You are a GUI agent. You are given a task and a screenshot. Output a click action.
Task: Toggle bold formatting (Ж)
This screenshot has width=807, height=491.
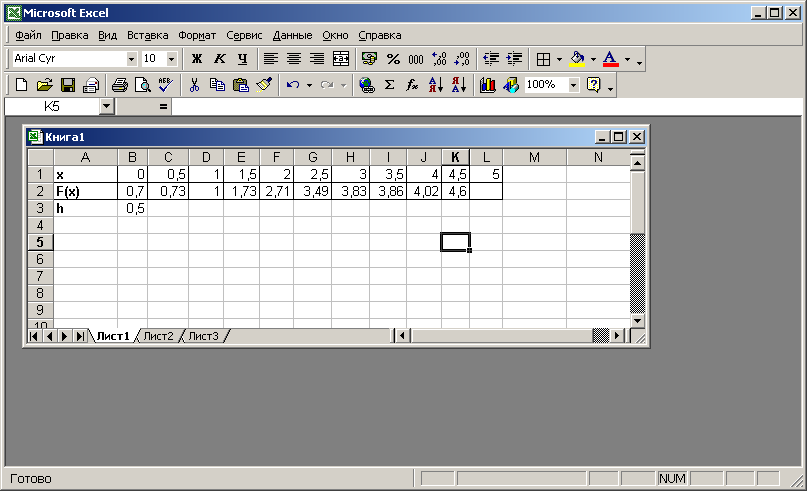coord(197,59)
